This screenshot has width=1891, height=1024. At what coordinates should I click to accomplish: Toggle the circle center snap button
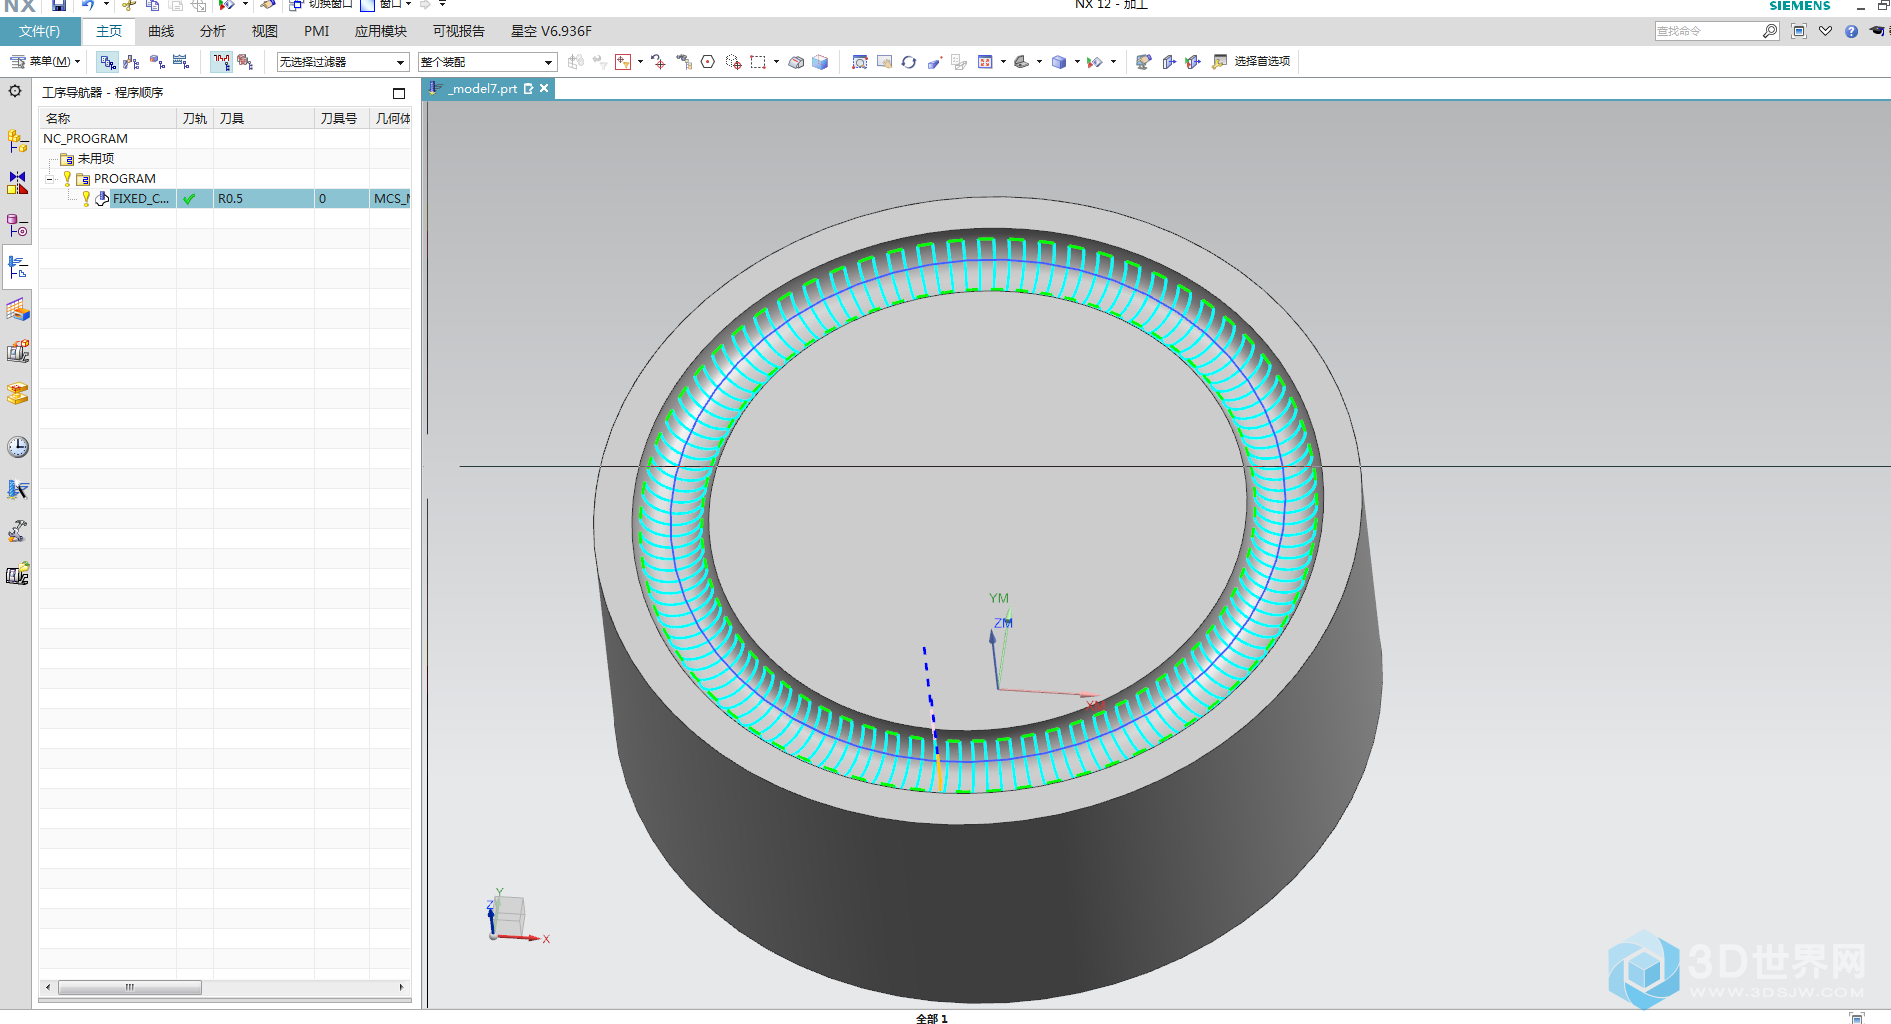[708, 62]
